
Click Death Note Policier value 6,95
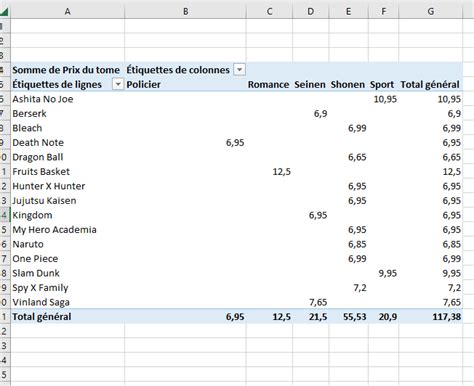pyautogui.click(x=235, y=143)
